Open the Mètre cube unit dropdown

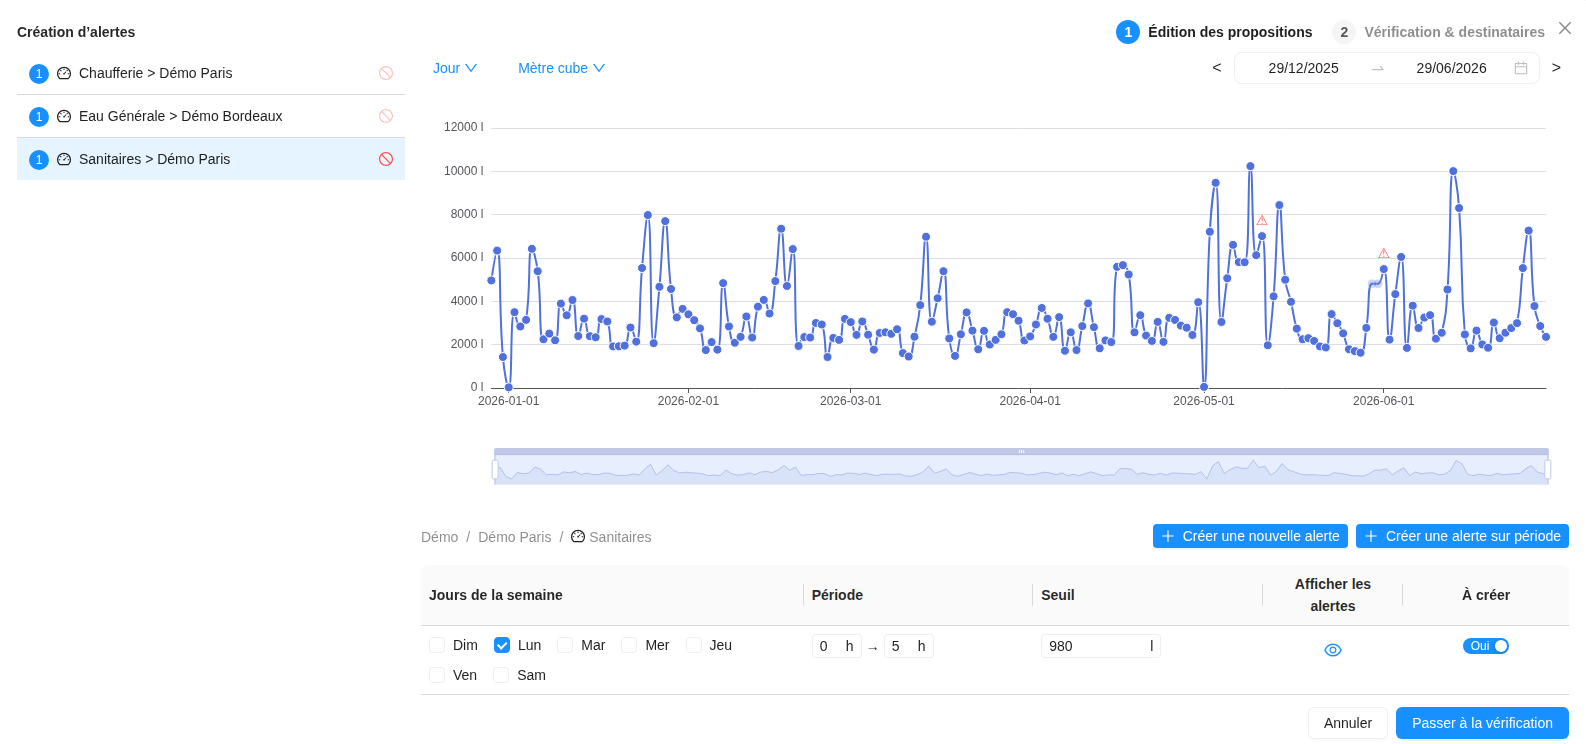click(562, 68)
